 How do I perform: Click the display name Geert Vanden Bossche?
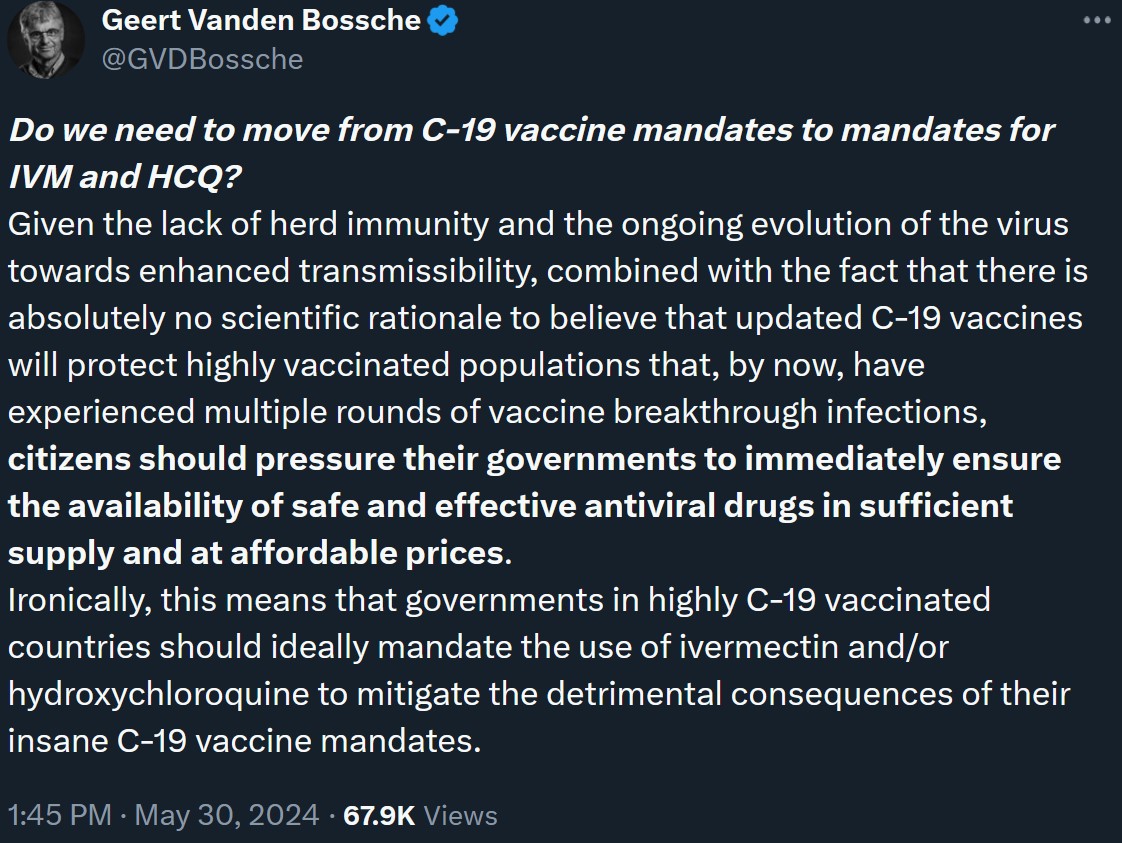pyautogui.click(x=261, y=21)
